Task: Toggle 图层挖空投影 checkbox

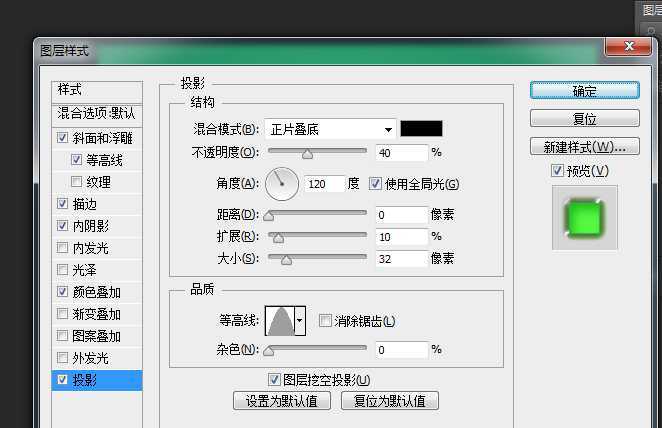Action: 275,380
